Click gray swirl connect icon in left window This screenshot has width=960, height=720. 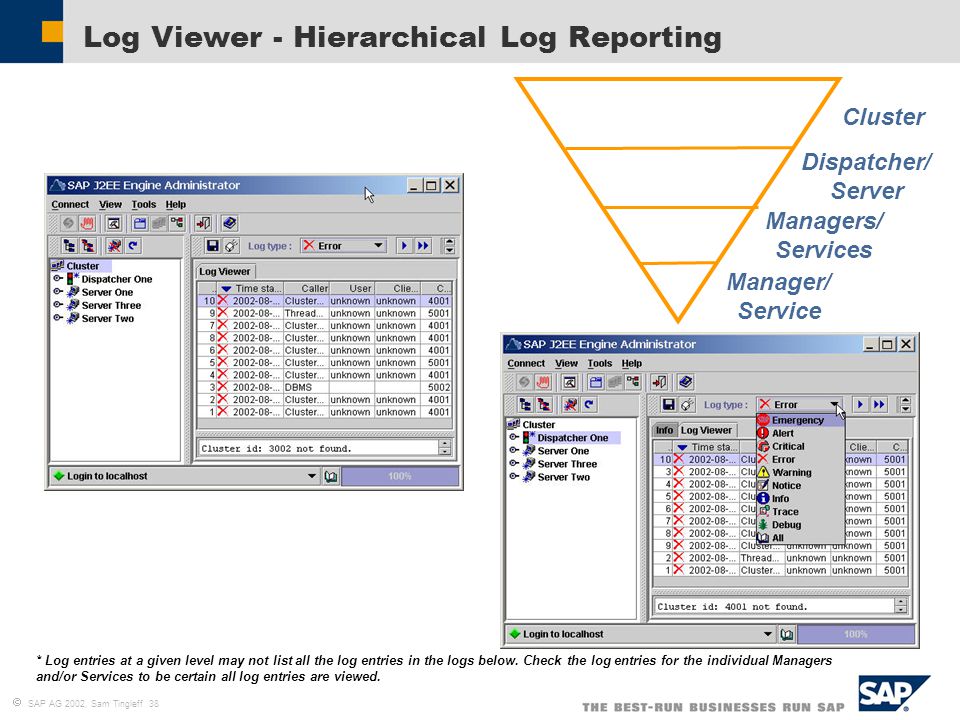[x=67, y=223]
